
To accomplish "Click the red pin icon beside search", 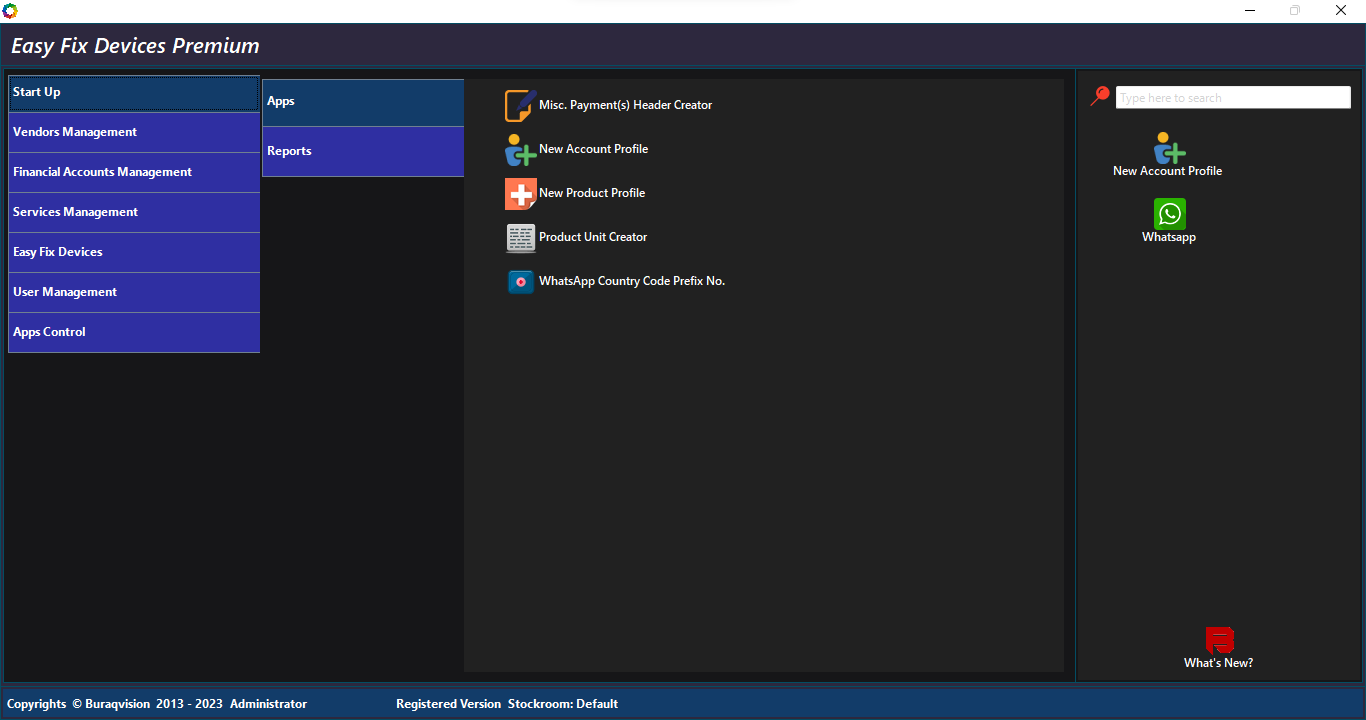I will (x=1100, y=96).
